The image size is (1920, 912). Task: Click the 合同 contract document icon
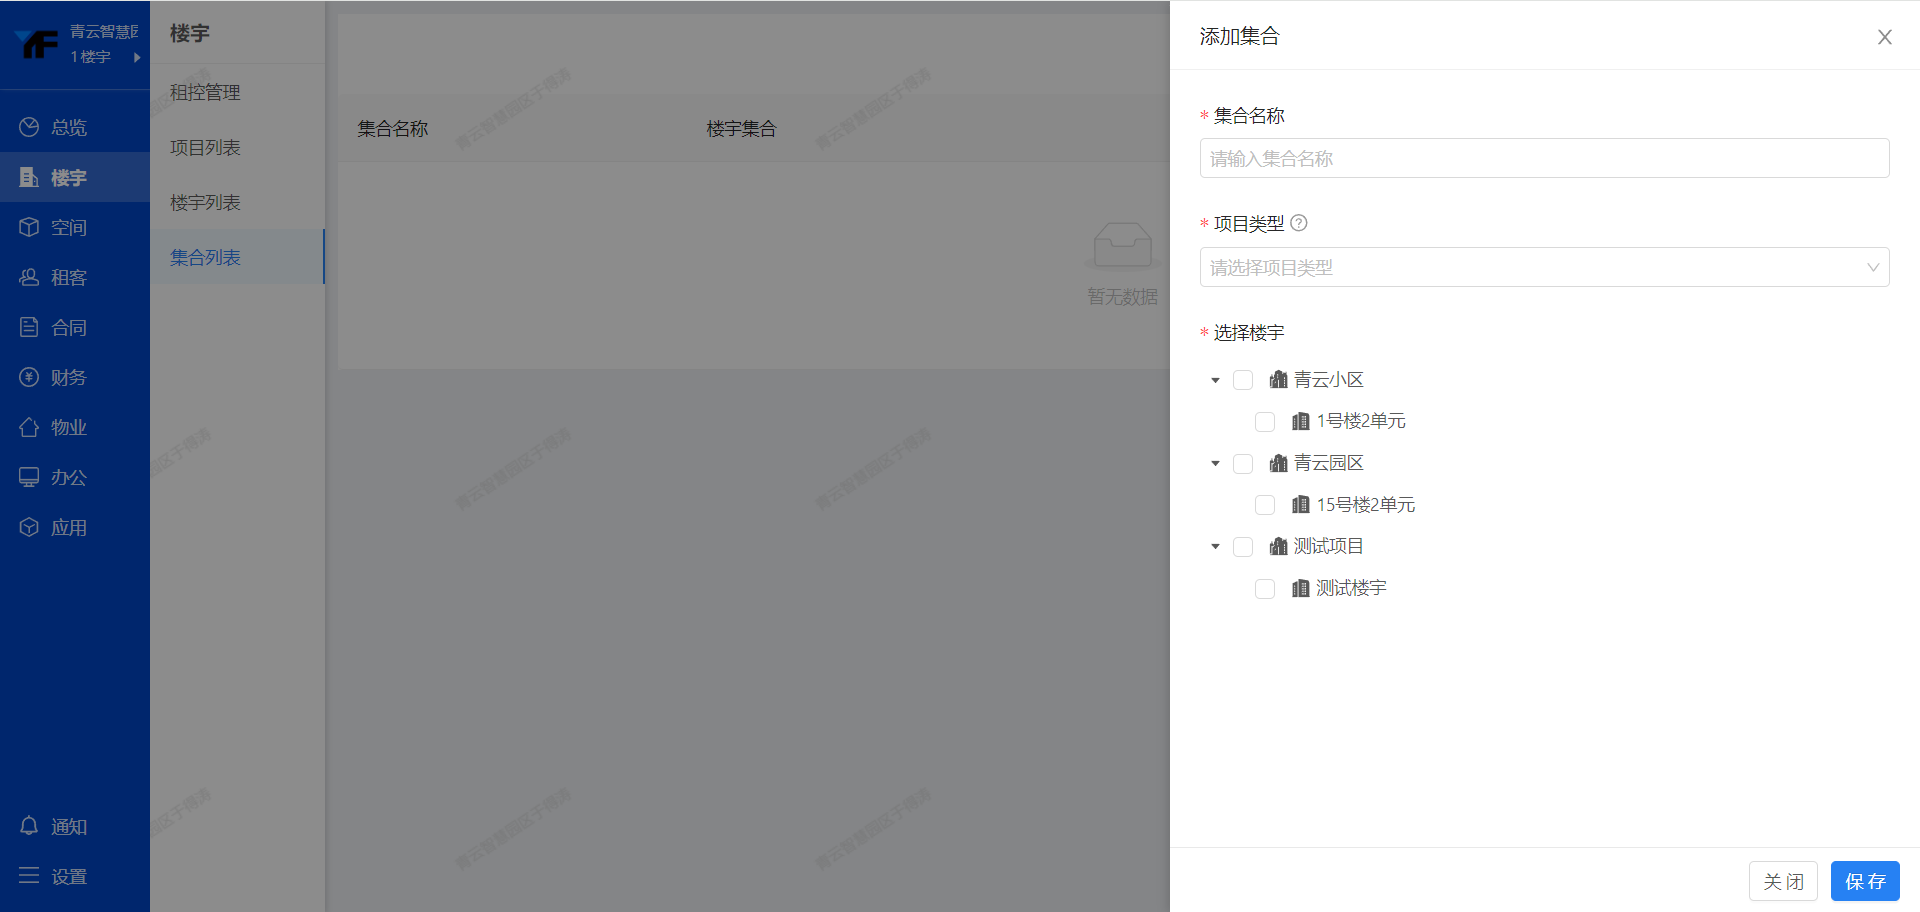[x=29, y=327]
